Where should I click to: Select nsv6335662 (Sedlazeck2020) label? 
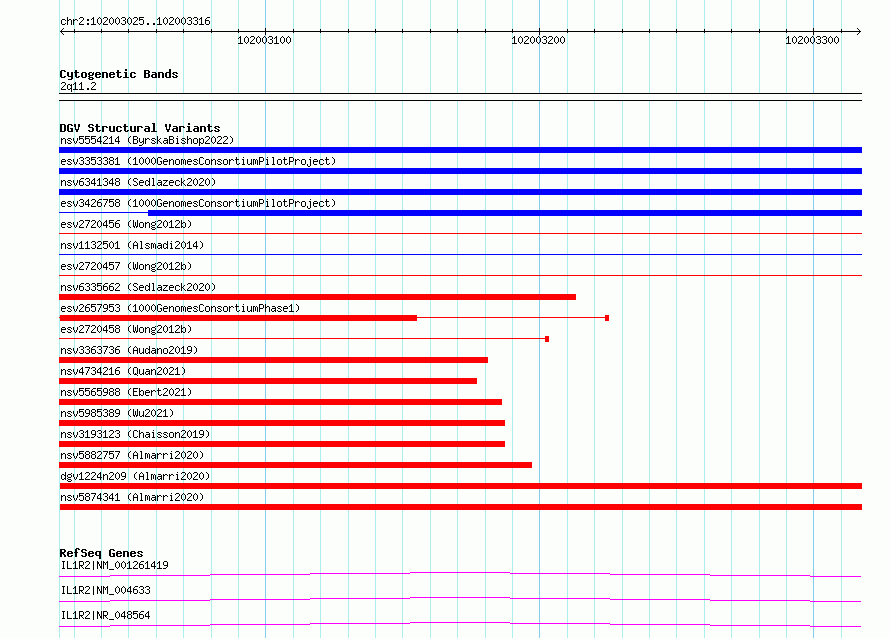point(138,287)
